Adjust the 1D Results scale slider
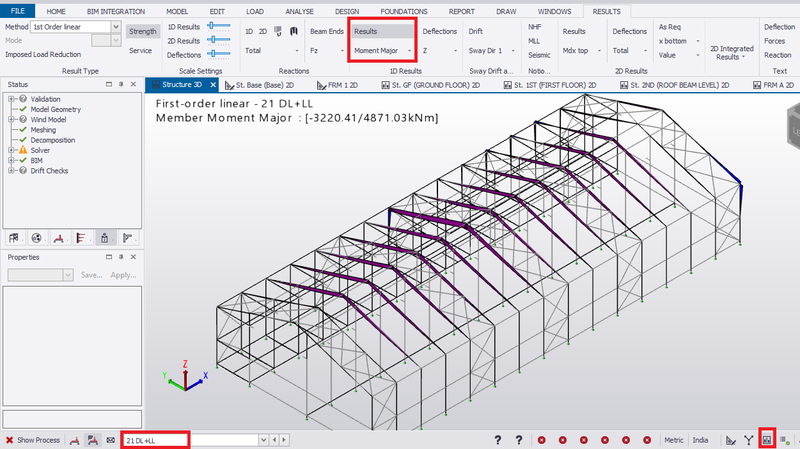This screenshot has height=449, width=800. 219,26
